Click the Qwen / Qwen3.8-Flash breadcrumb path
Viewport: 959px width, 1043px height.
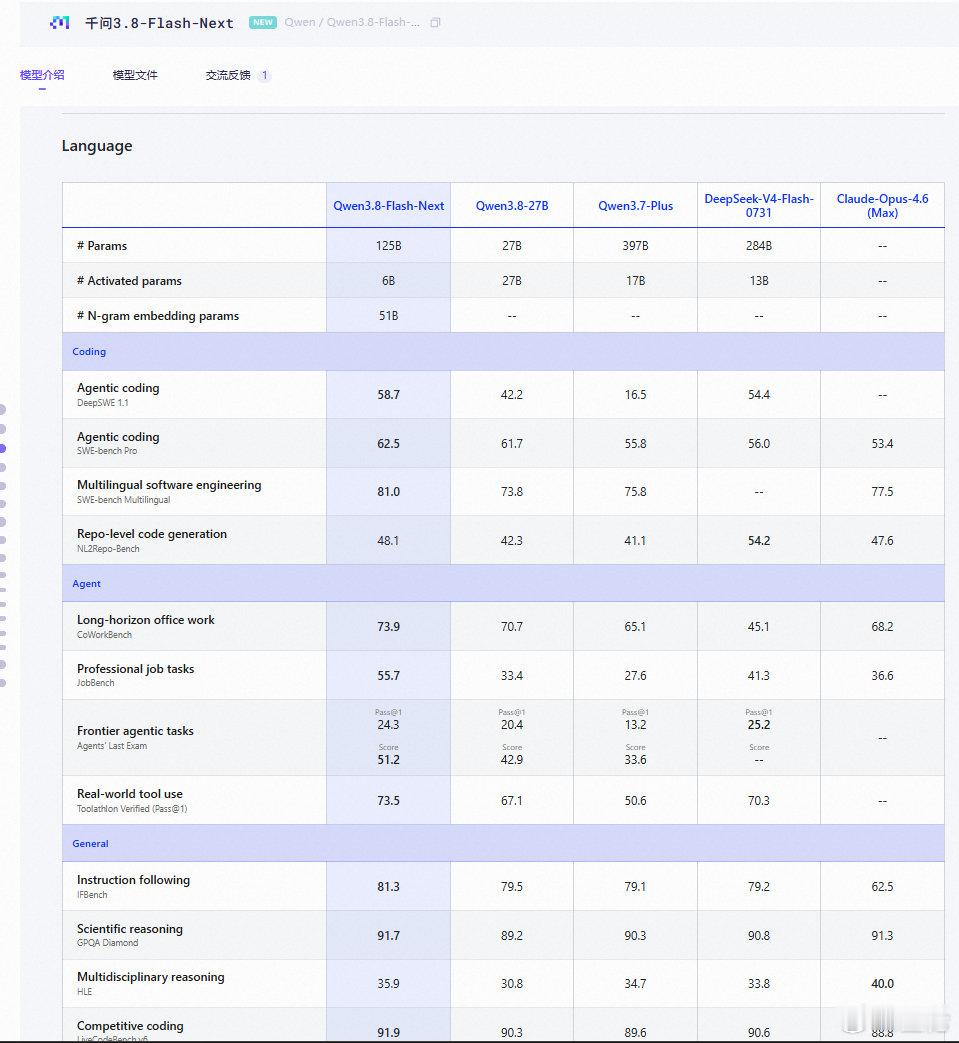tap(352, 23)
